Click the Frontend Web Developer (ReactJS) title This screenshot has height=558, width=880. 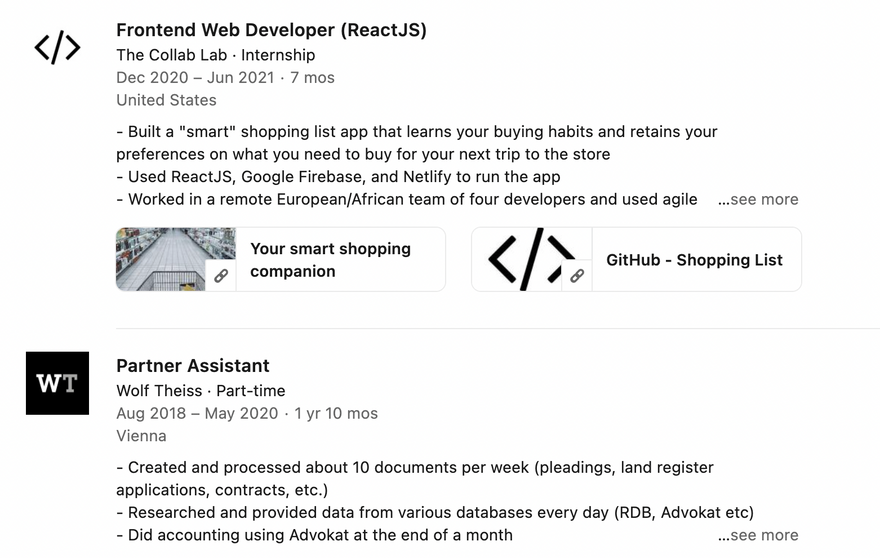[x=271, y=30]
